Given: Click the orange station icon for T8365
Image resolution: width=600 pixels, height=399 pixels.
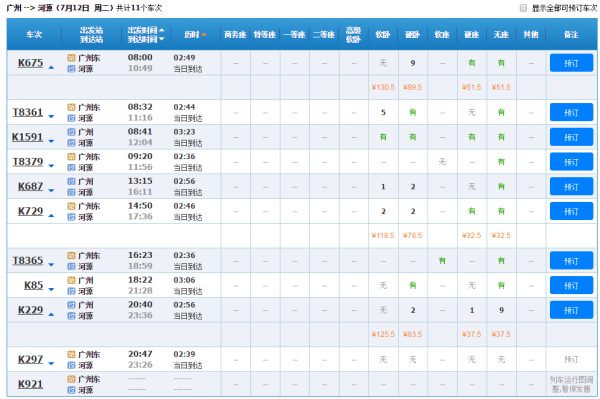Looking at the screenshot, I should coord(71,256).
